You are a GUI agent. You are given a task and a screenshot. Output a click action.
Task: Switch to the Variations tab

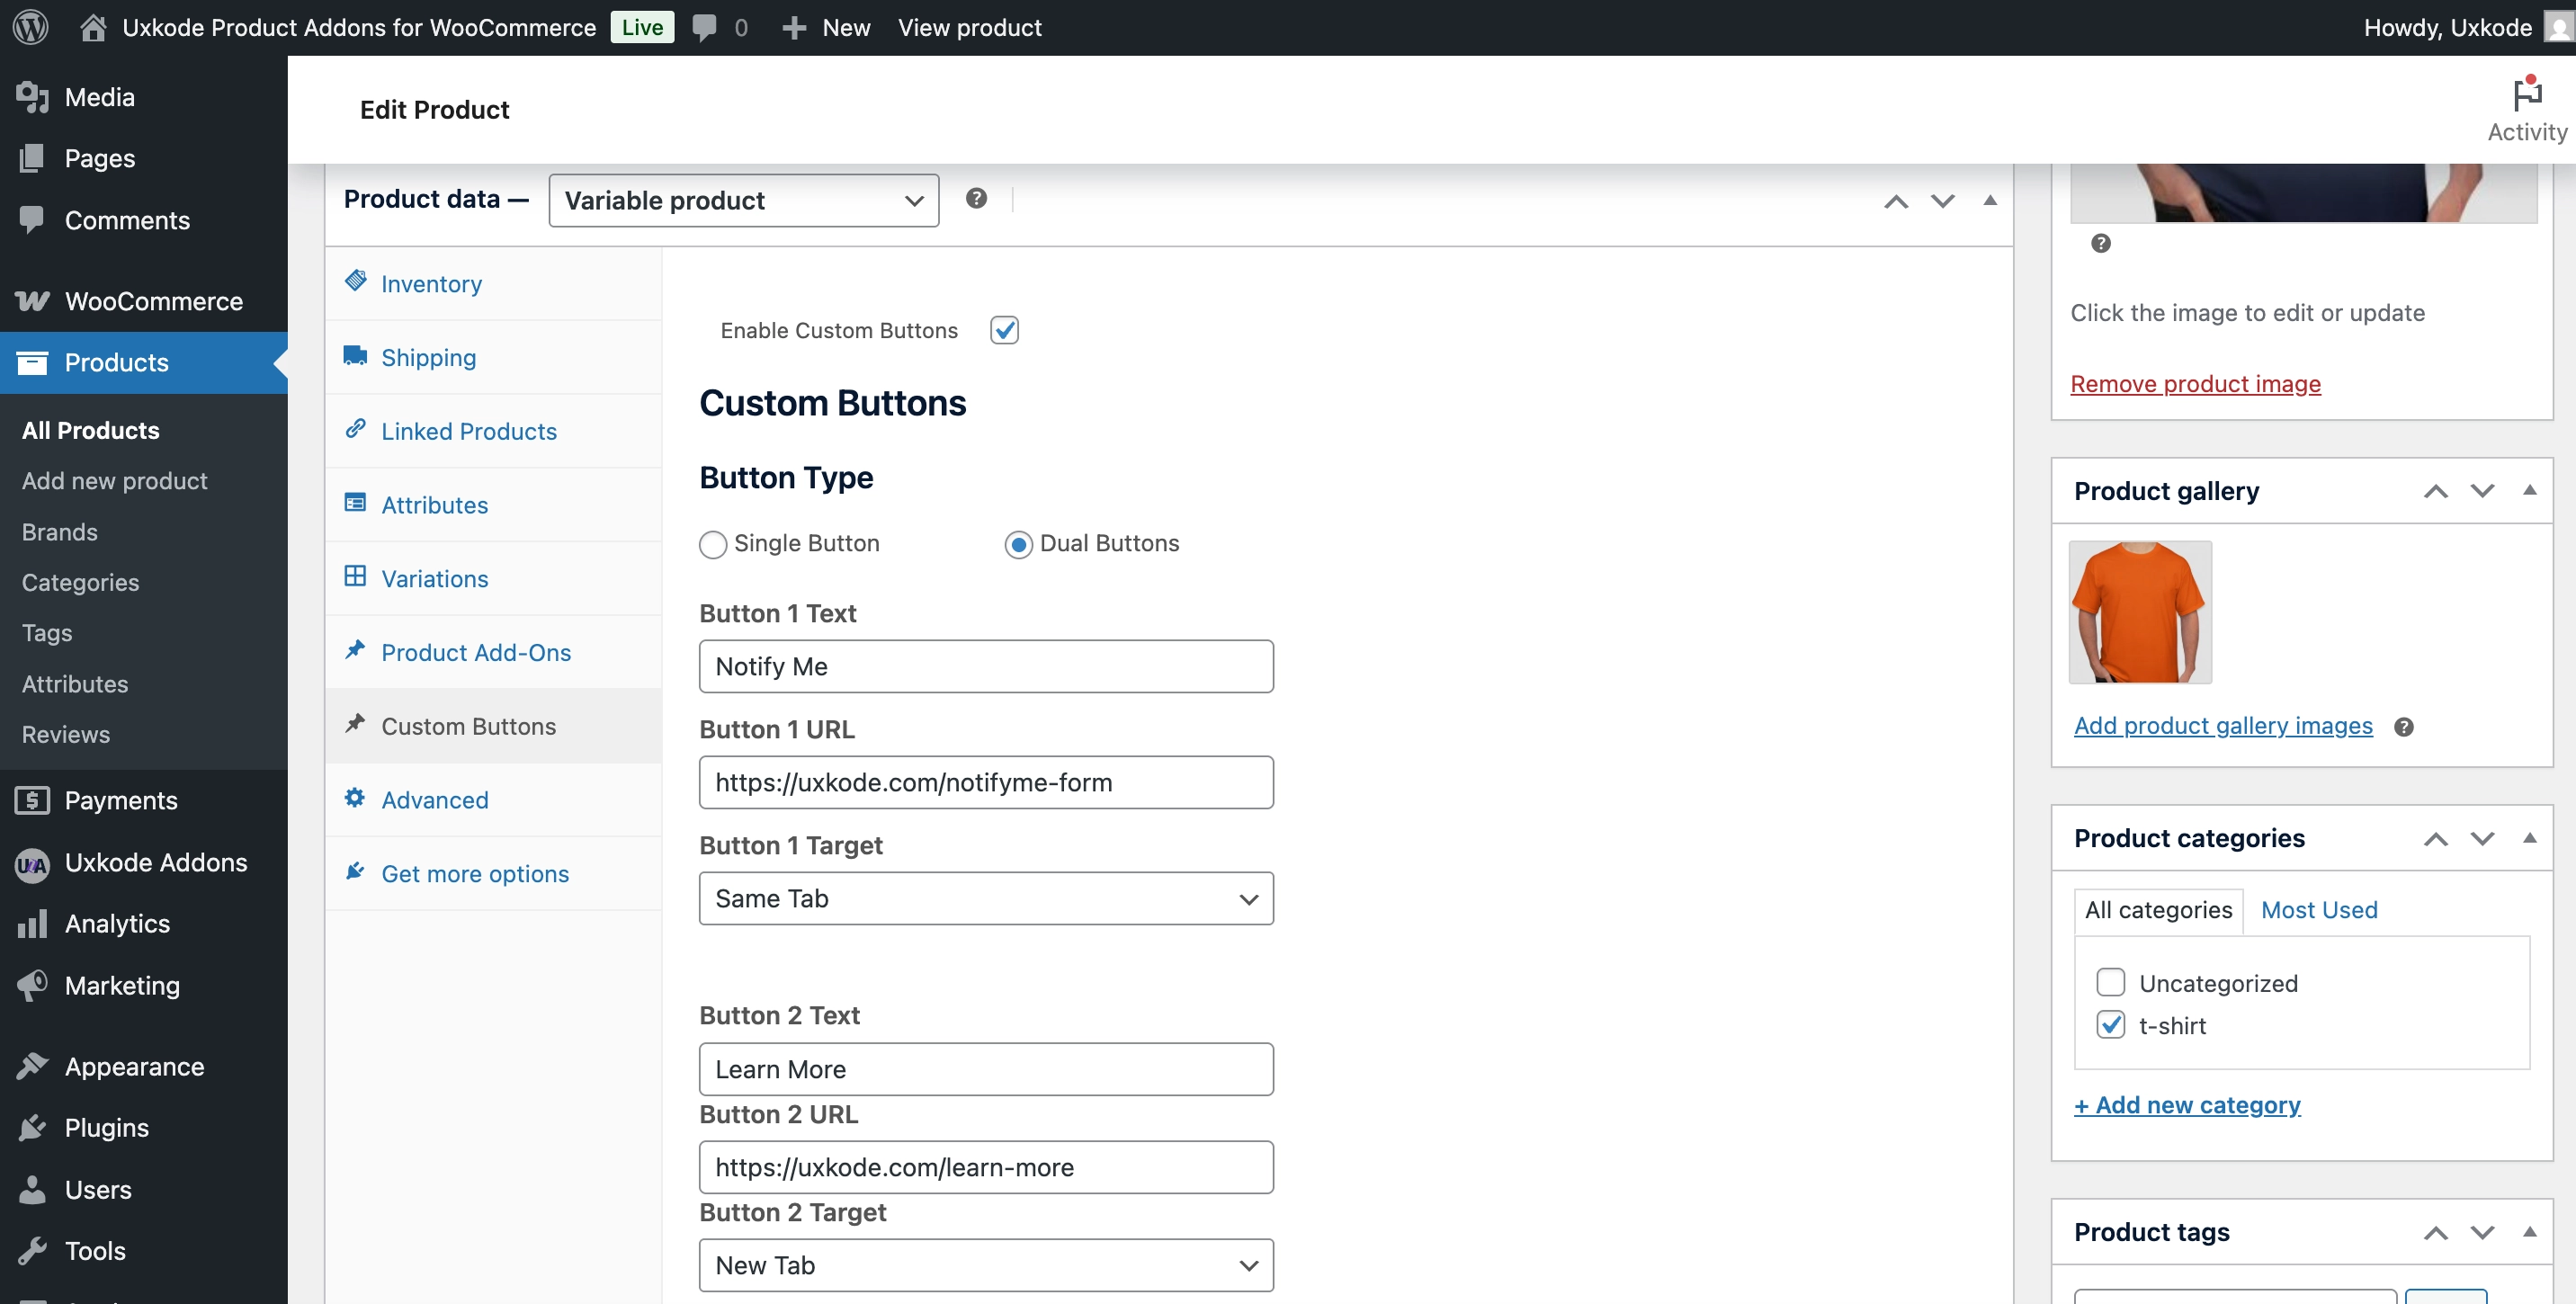coord(434,578)
